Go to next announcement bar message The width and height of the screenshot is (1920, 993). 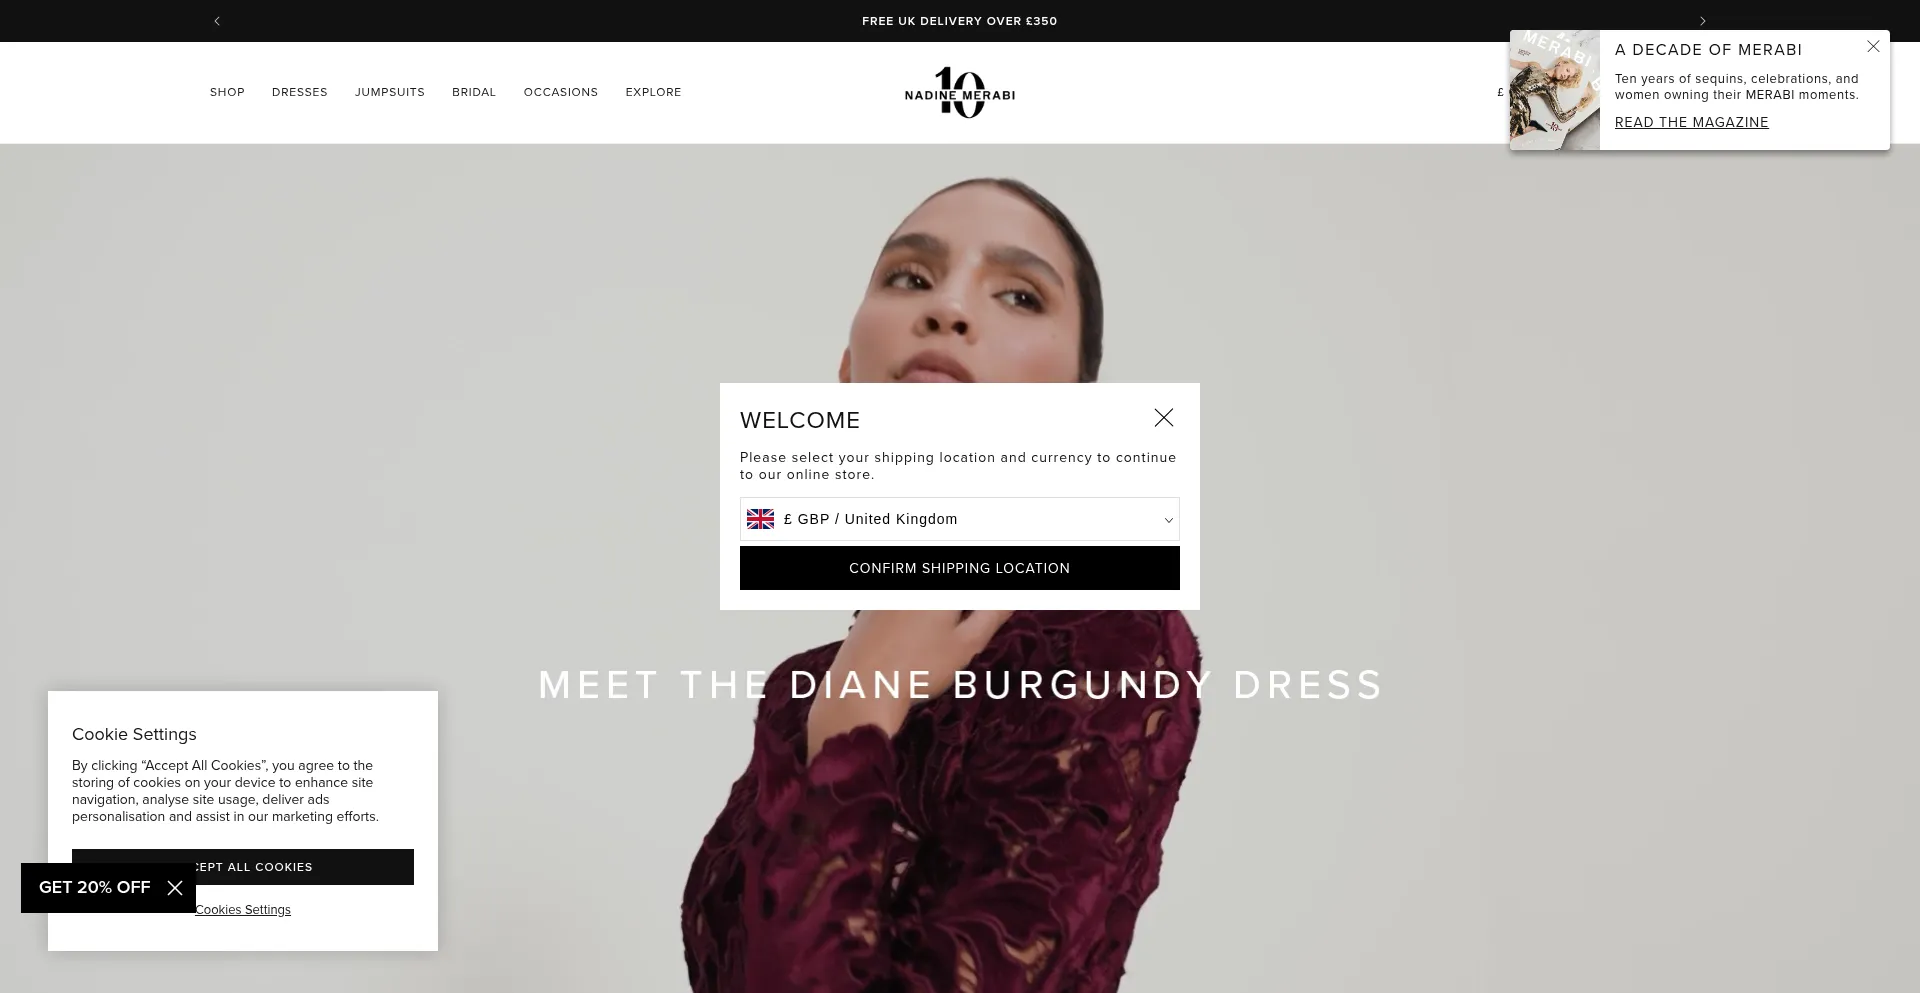click(1703, 21)
